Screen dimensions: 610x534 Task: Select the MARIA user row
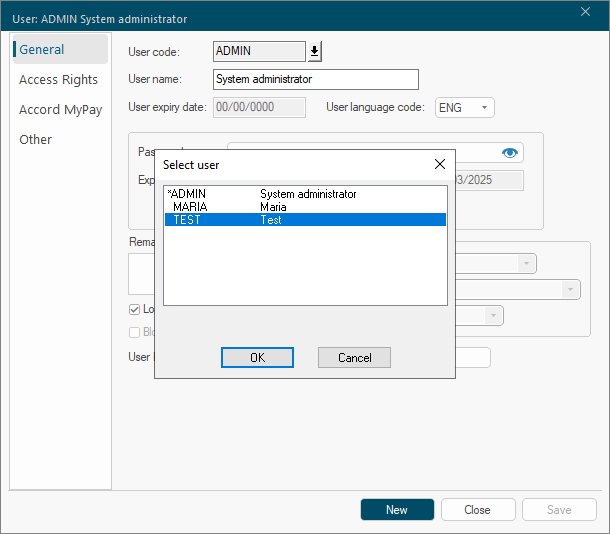[305, 207]
